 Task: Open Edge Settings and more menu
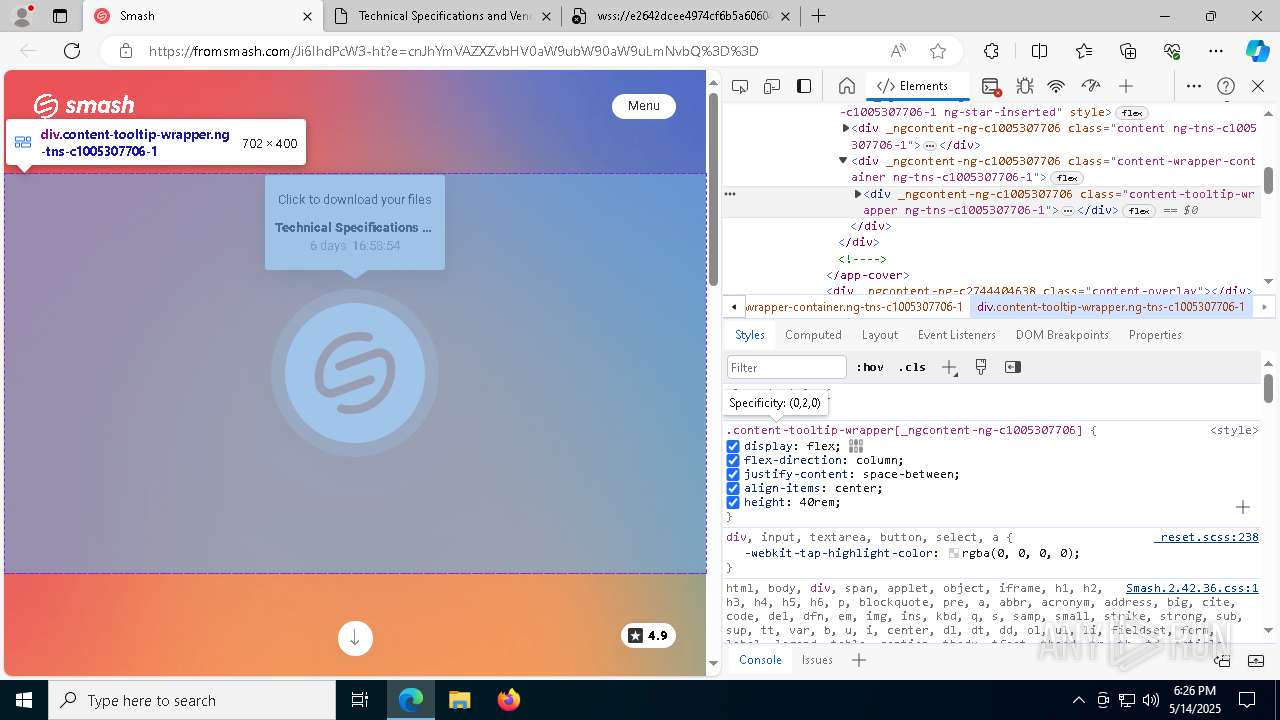pos(1216,51)
